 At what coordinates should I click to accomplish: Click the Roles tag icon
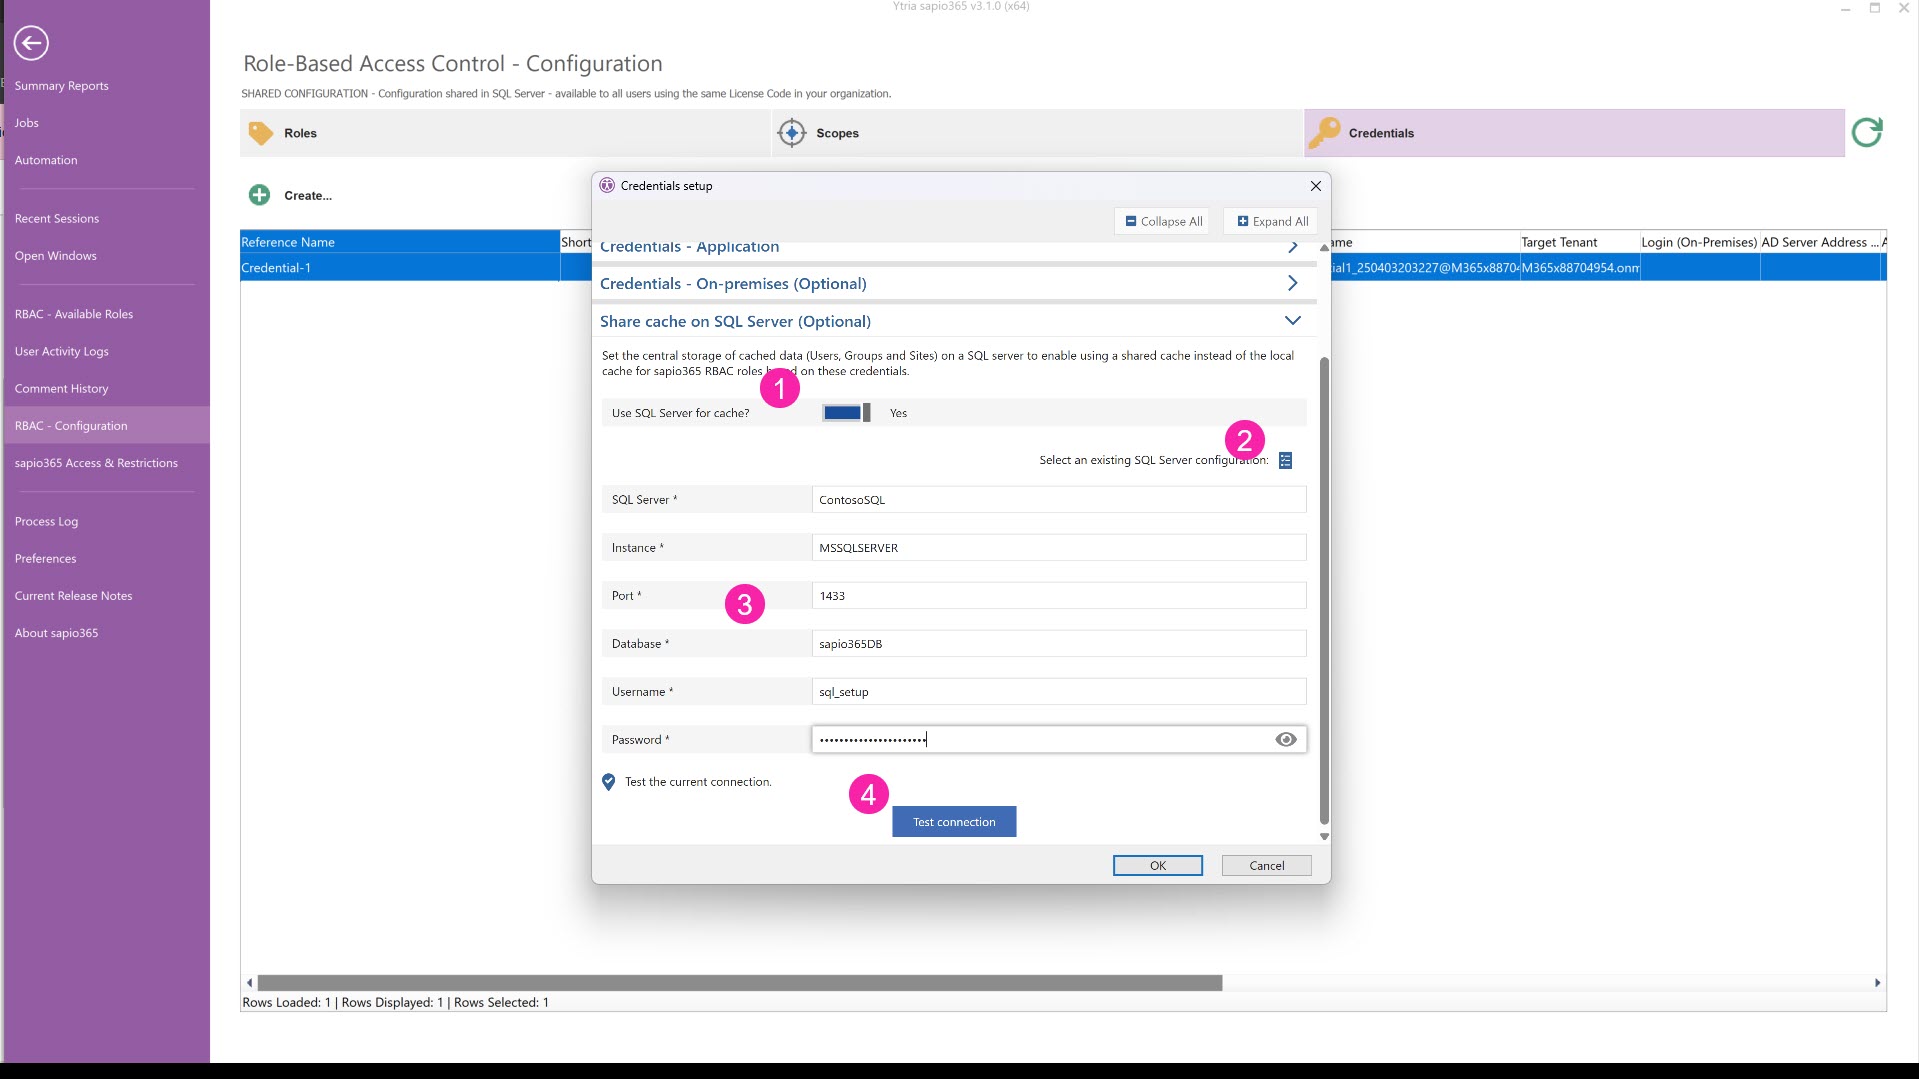click(261, 133)
